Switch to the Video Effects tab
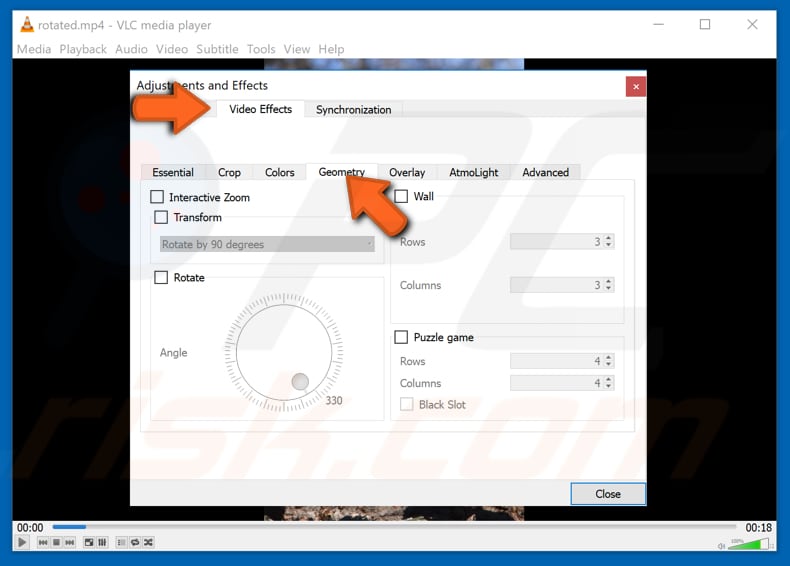 (x=260, y=109)
